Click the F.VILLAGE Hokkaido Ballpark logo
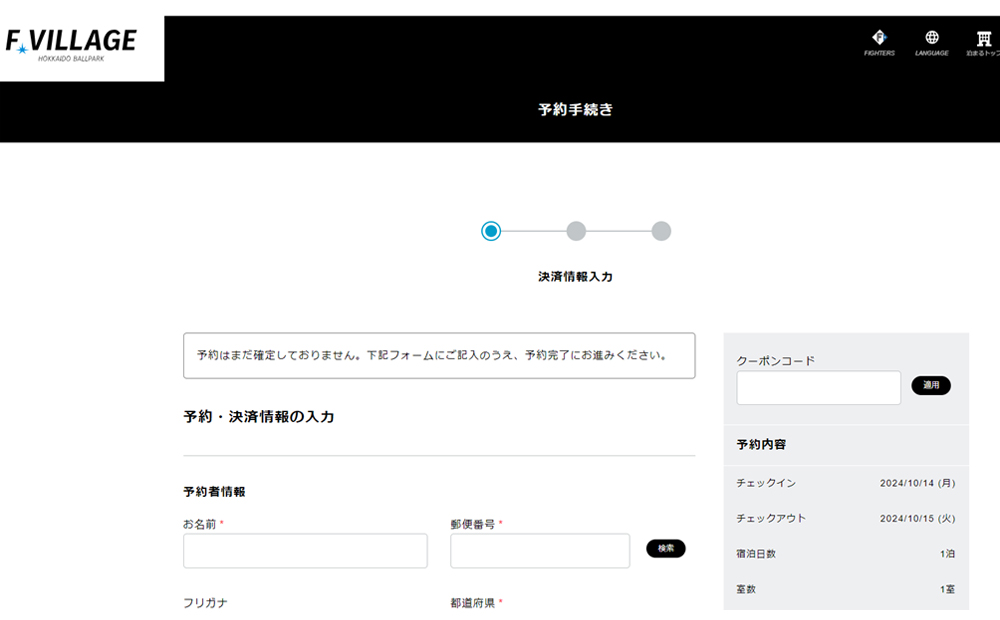Screen dimensions: 1000x620 click(72, 42)
